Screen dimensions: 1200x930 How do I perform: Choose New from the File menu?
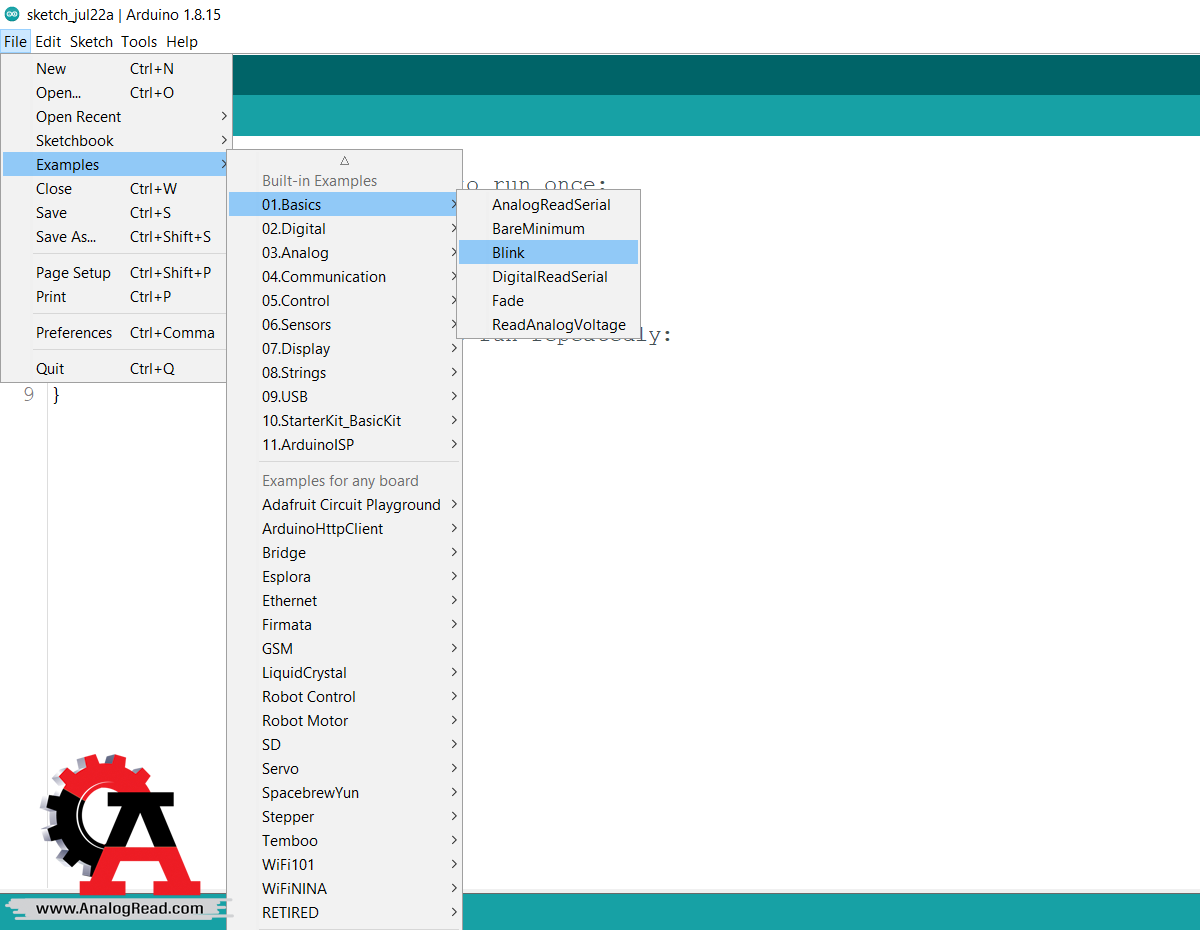pos(117,69)
